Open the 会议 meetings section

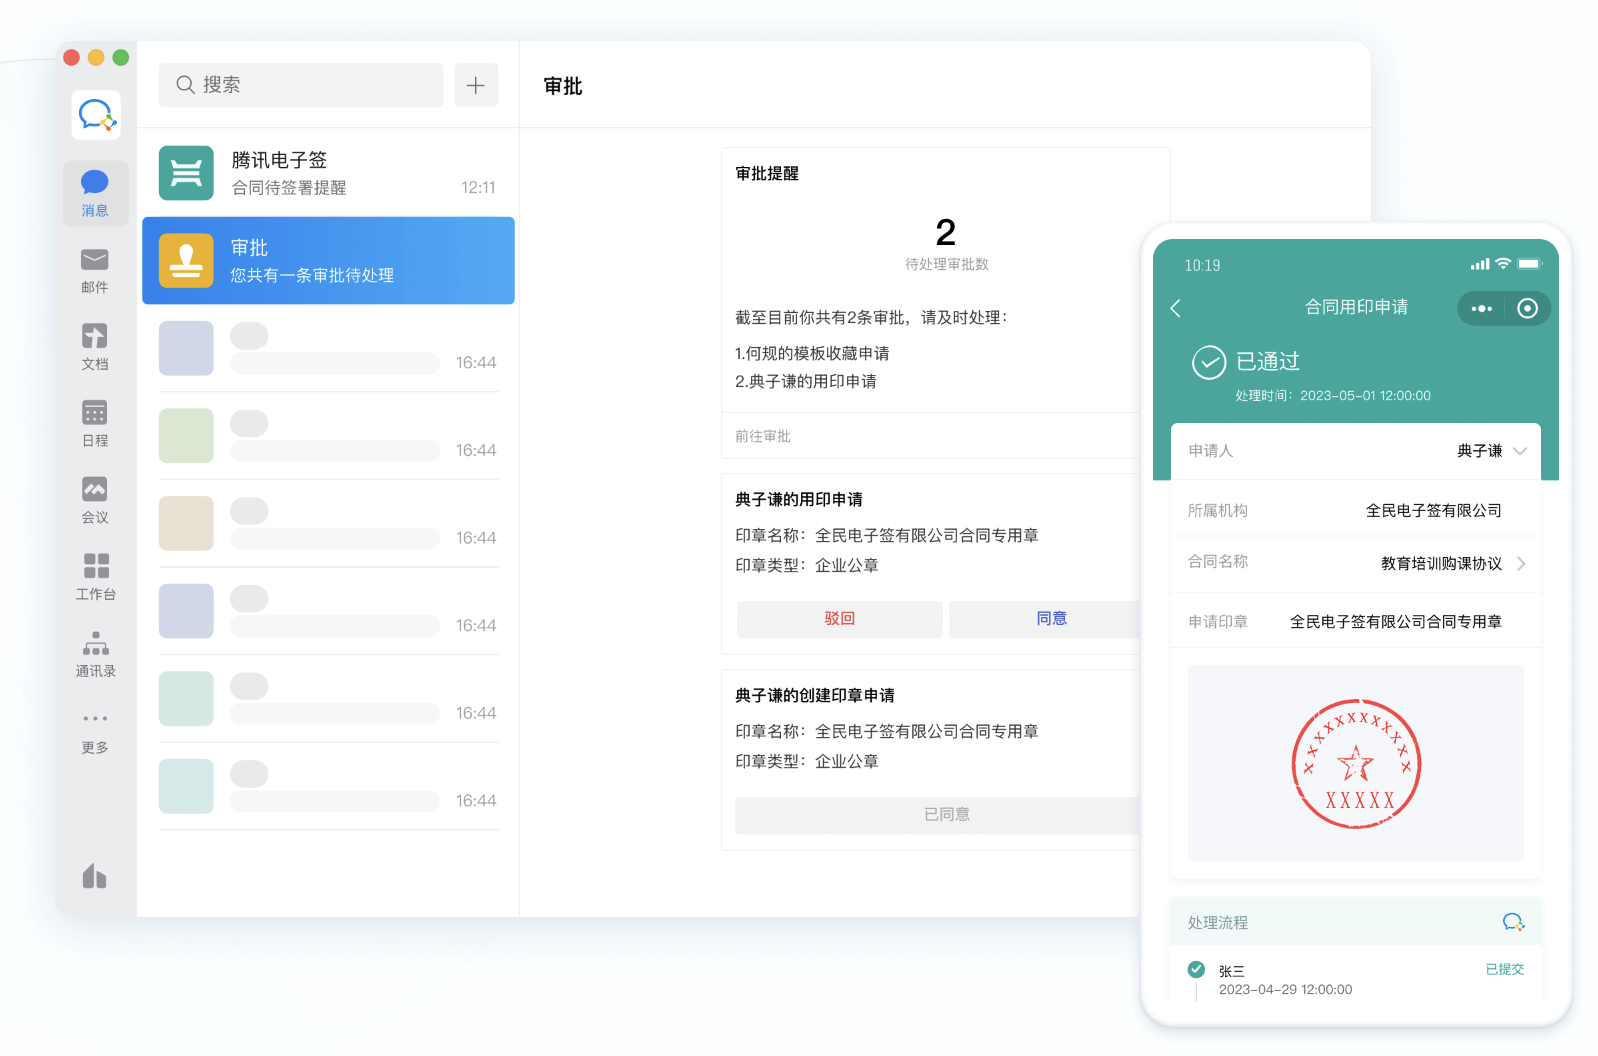[95, 500]
